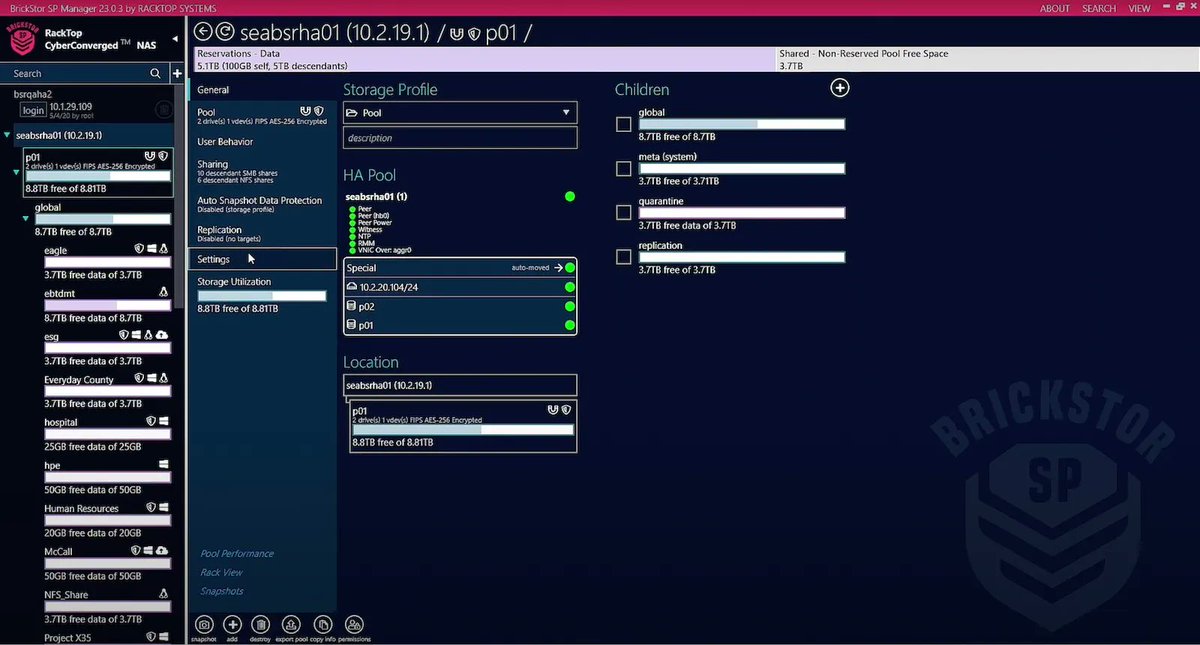The image size is (1200, 645).
Task: Check the global child checkbox
Action: click(x=624, y=124)
